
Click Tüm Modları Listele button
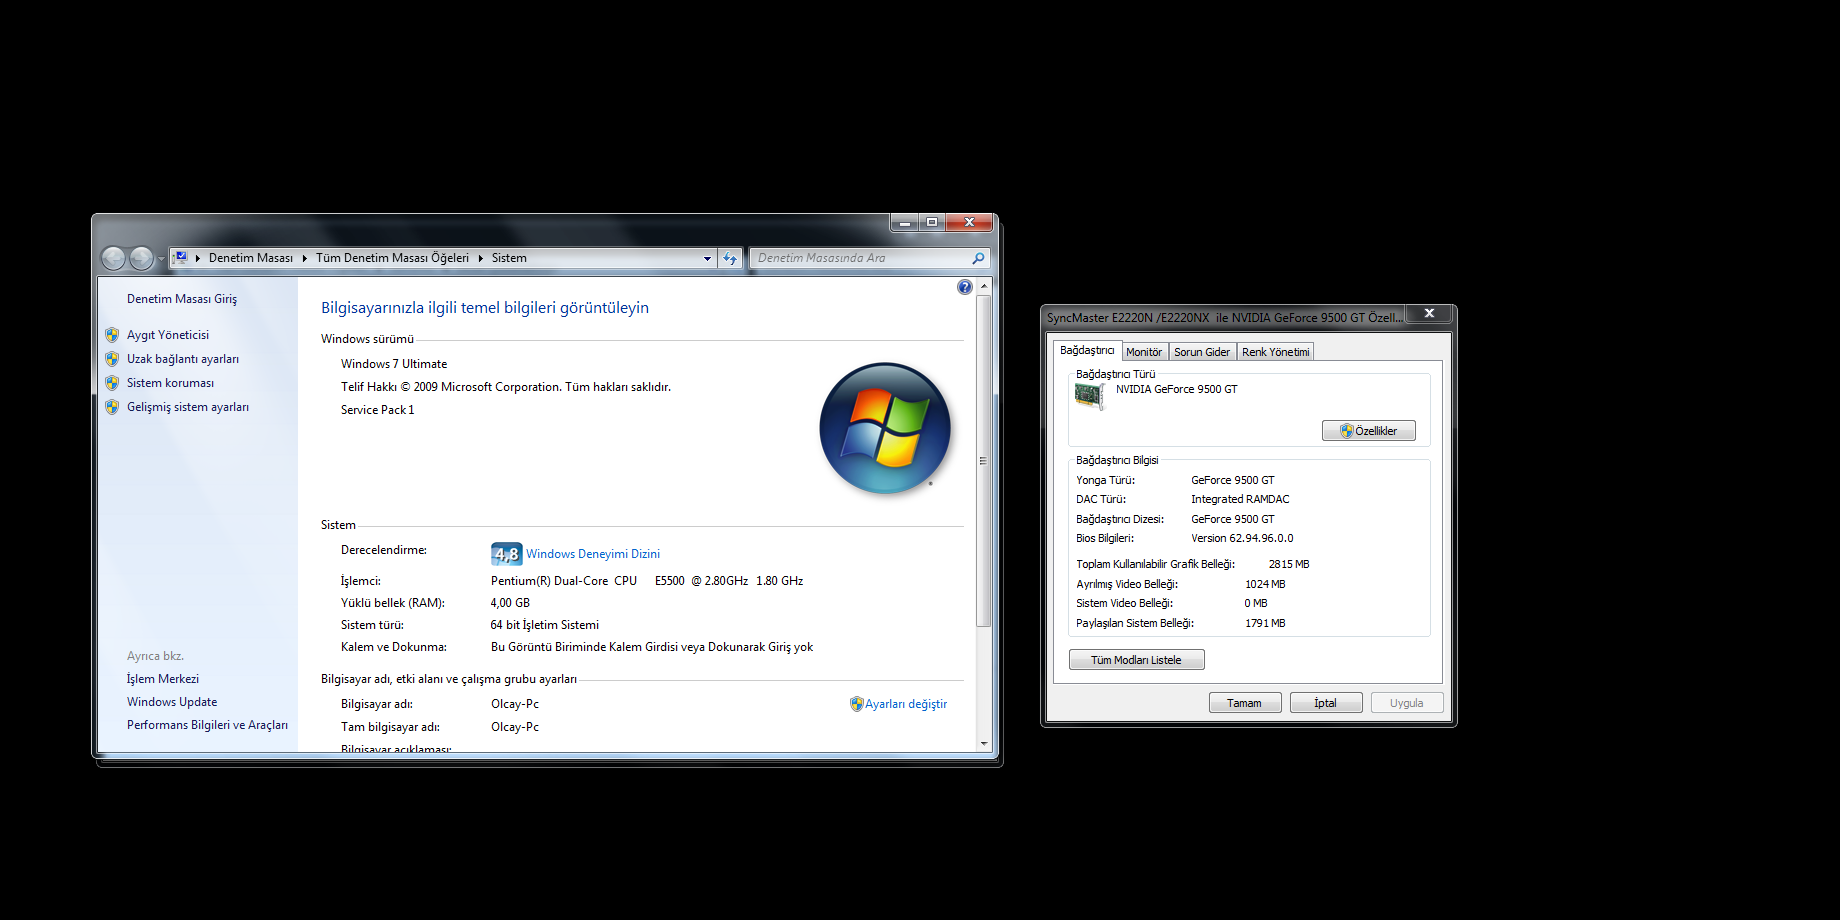[1136, 660]
